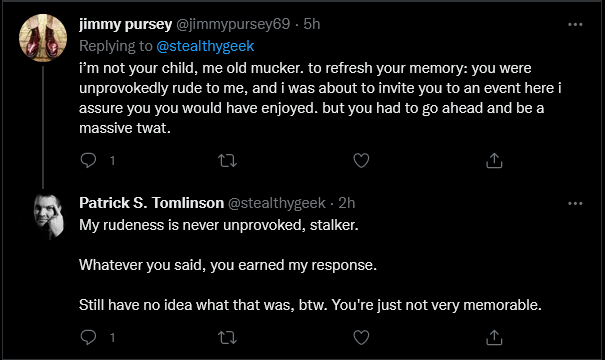Retweet Patrick S. Tomlinson's tweet

click(x=227, y=338)
